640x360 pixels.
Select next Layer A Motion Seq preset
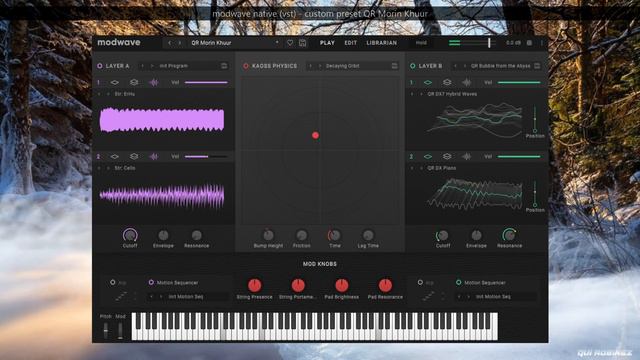pyautogui.click(x=161, y=297)
